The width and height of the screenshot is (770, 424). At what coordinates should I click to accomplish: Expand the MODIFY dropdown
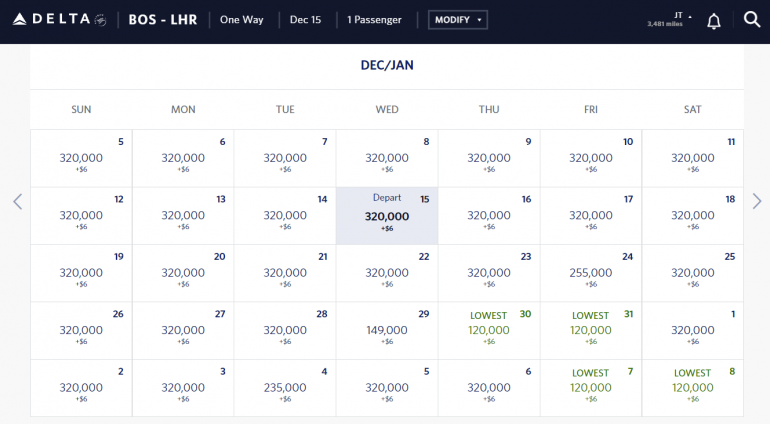458,20
